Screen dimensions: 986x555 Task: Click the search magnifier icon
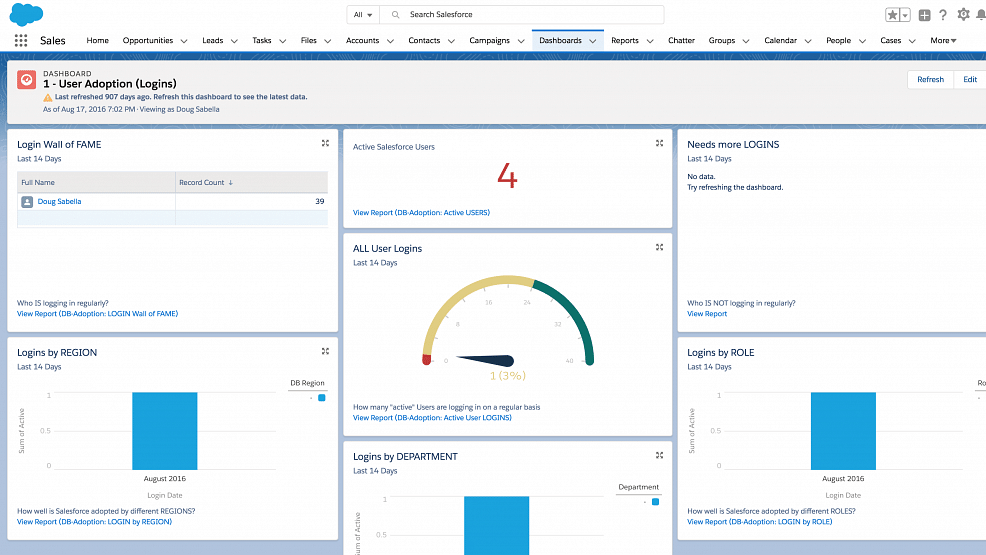tap(396, 14)
